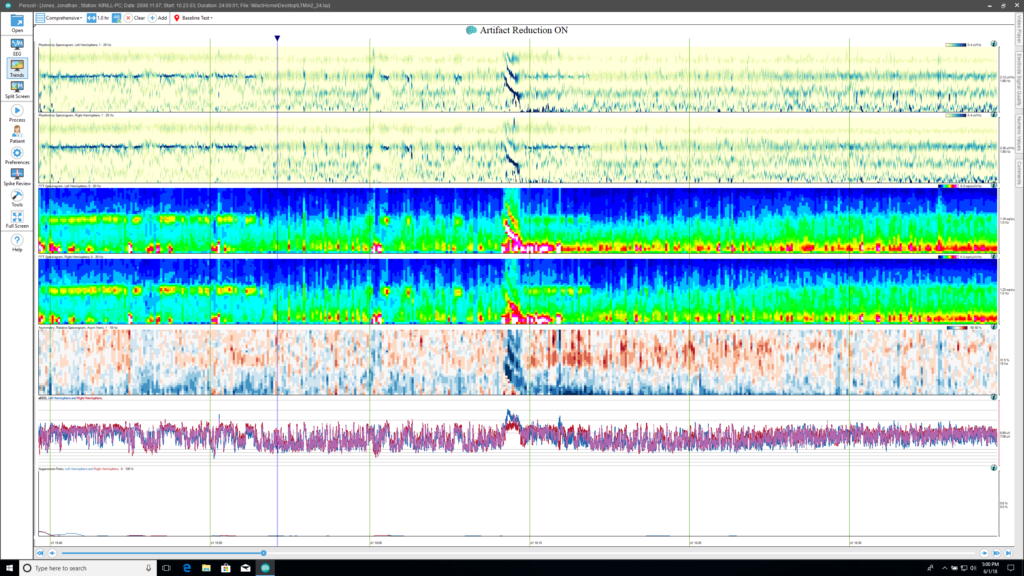Click the Process sidebar icon

tap(17, 114)
